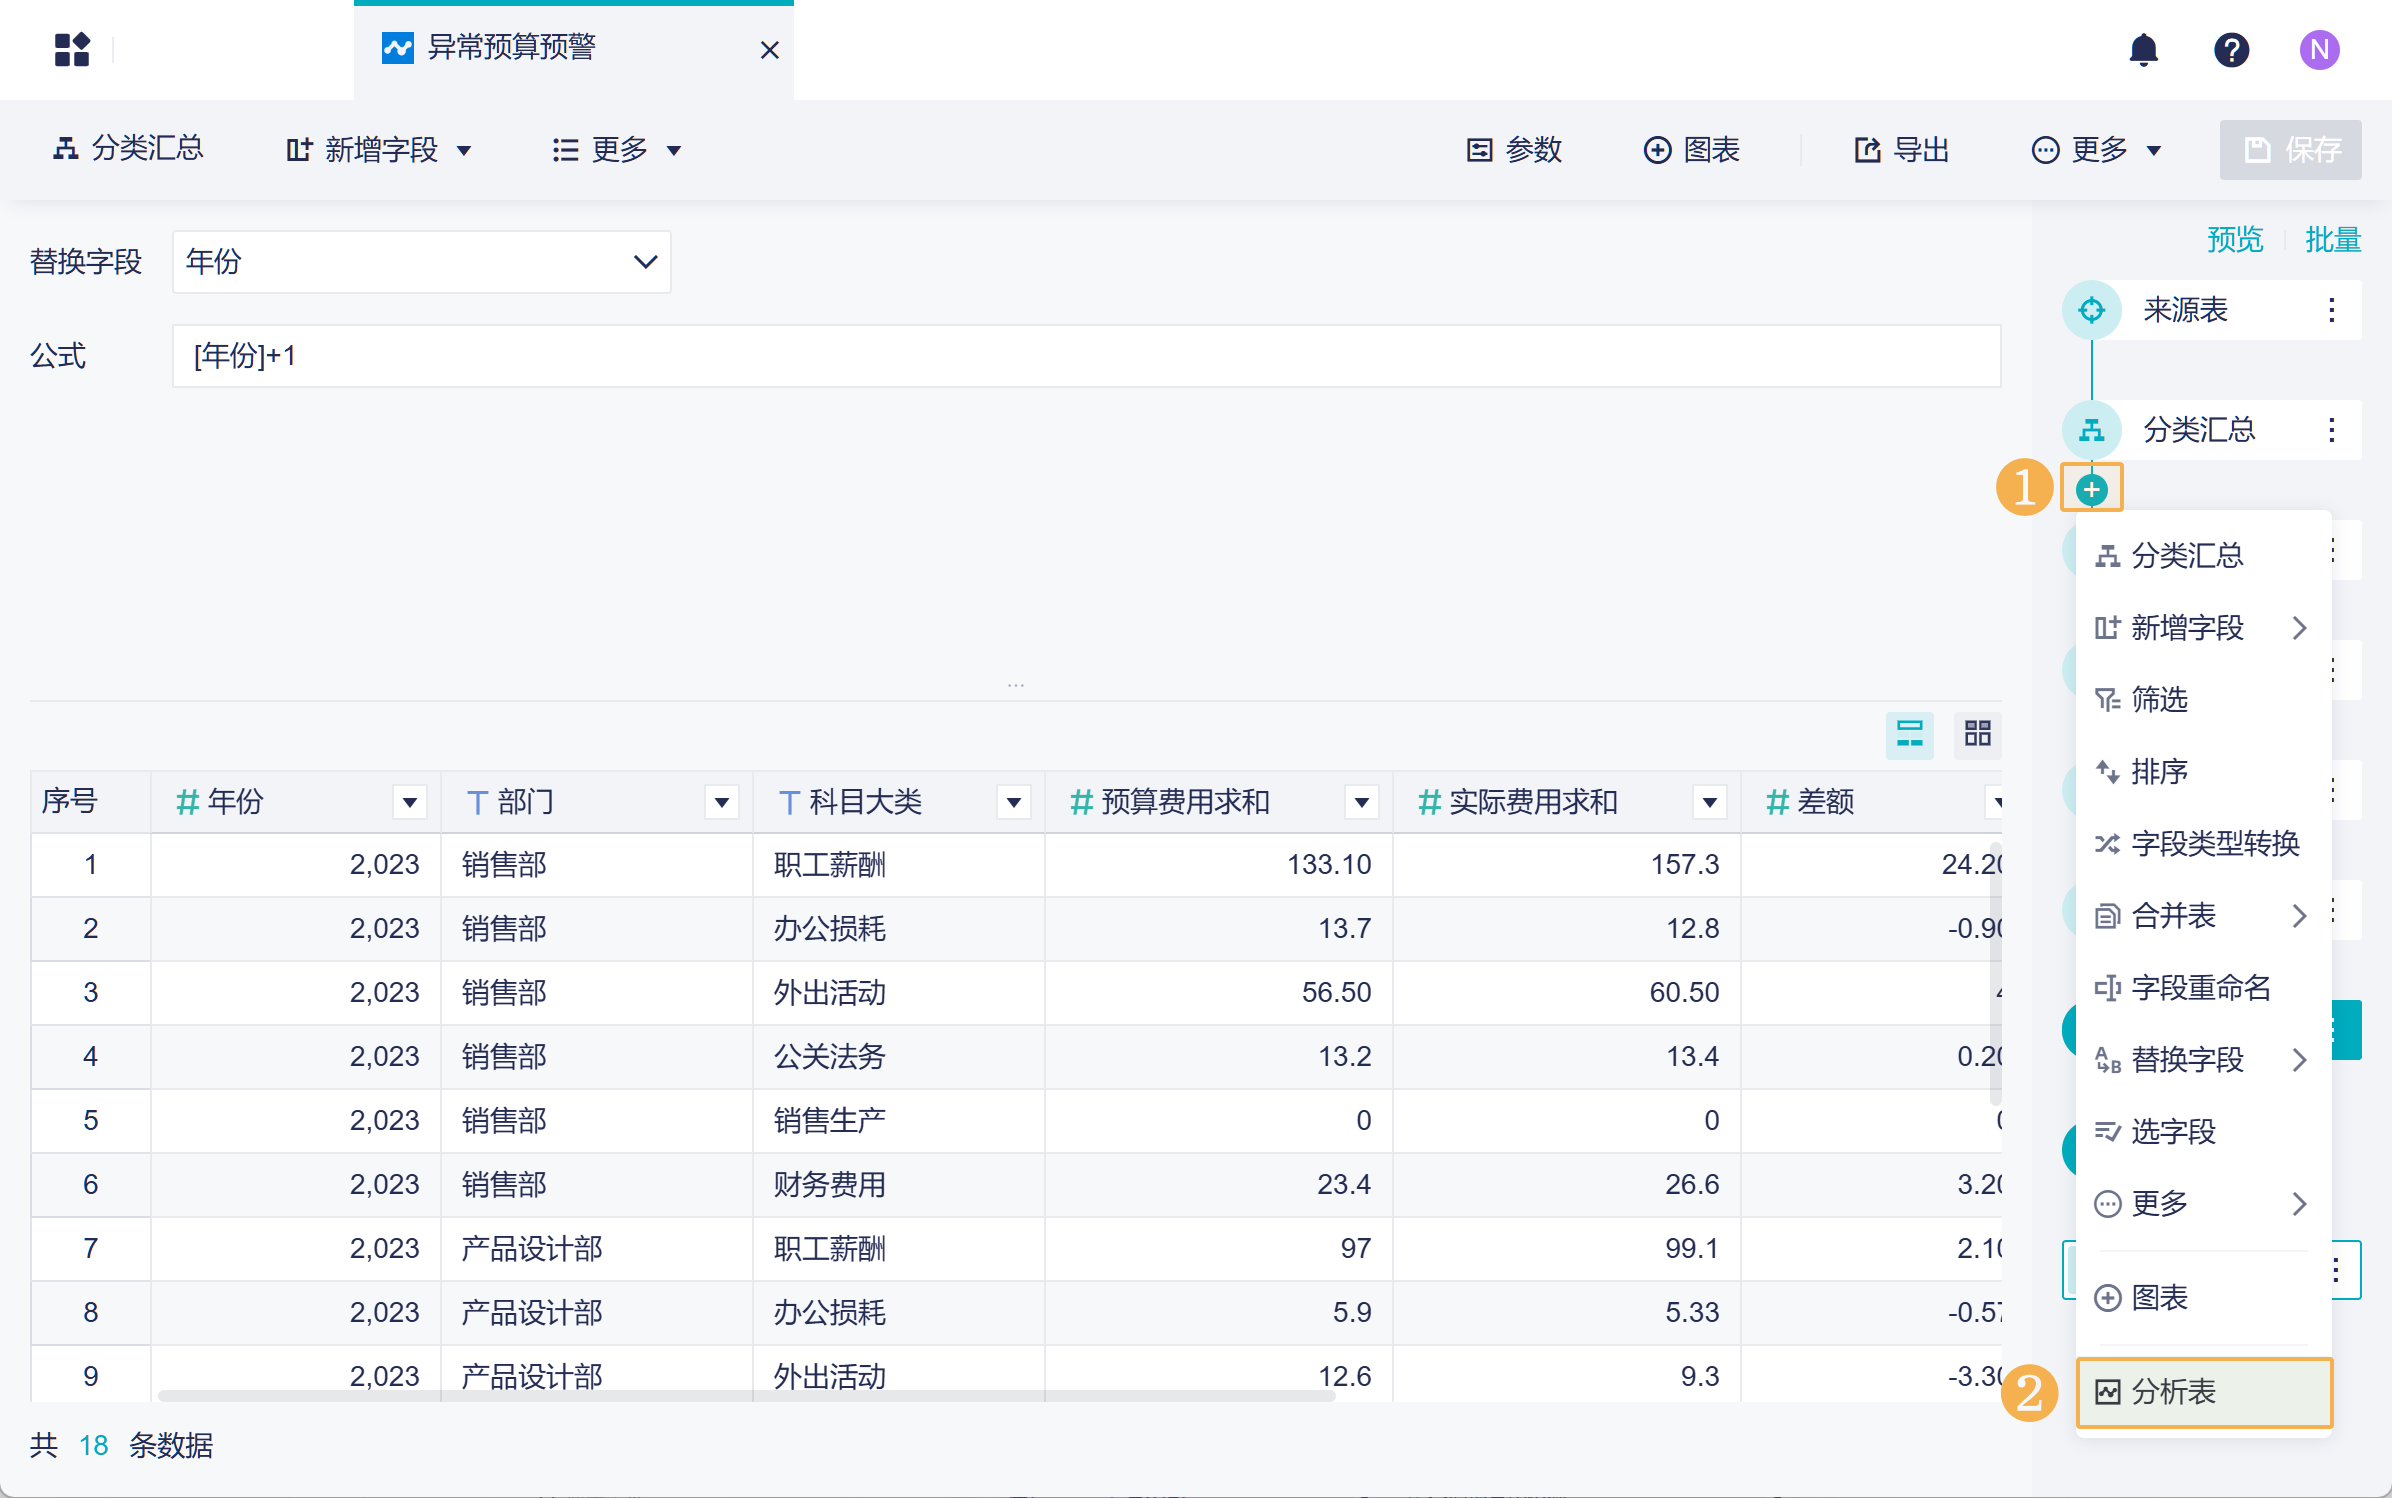Choose 筛选 in the step menu
Screen dimensions: 2392x1498
pyautogui.click(x=2159, y=699)
